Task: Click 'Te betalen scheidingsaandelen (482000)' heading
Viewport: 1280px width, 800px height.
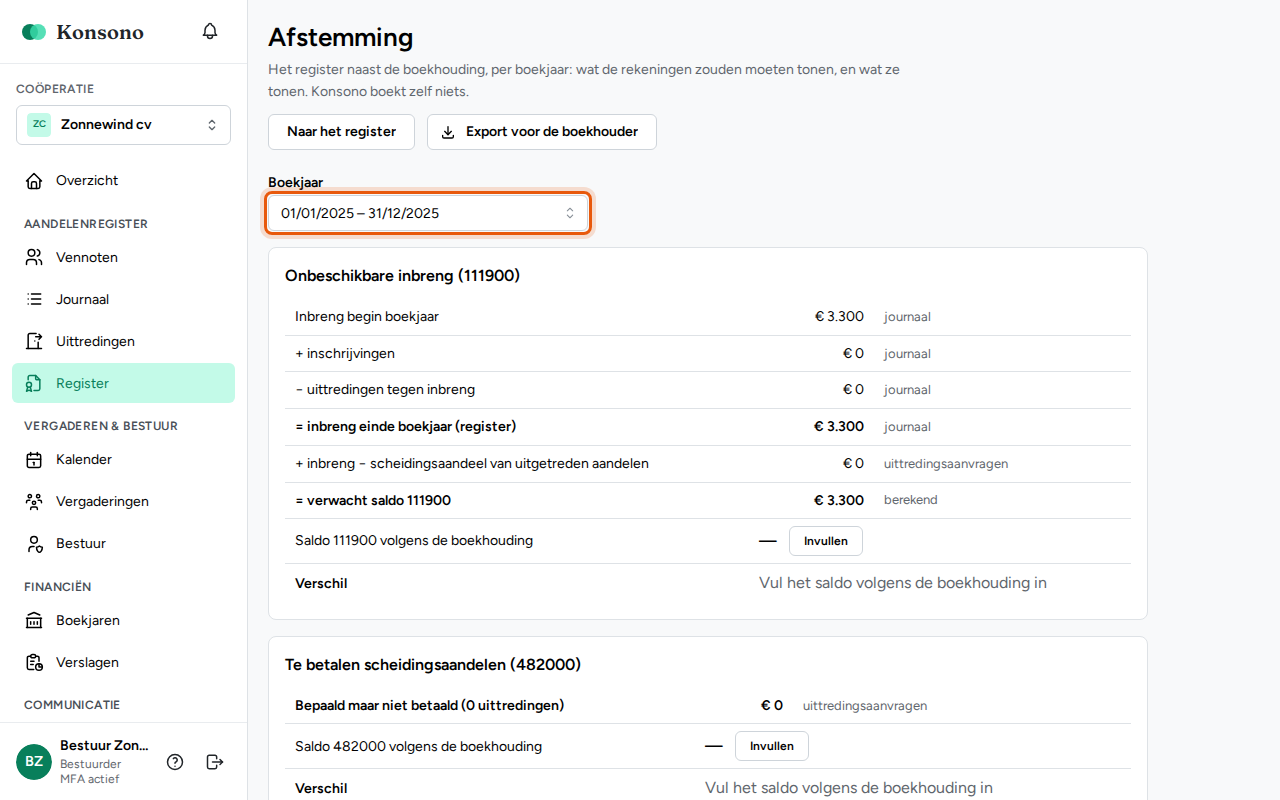Action: 433,665
